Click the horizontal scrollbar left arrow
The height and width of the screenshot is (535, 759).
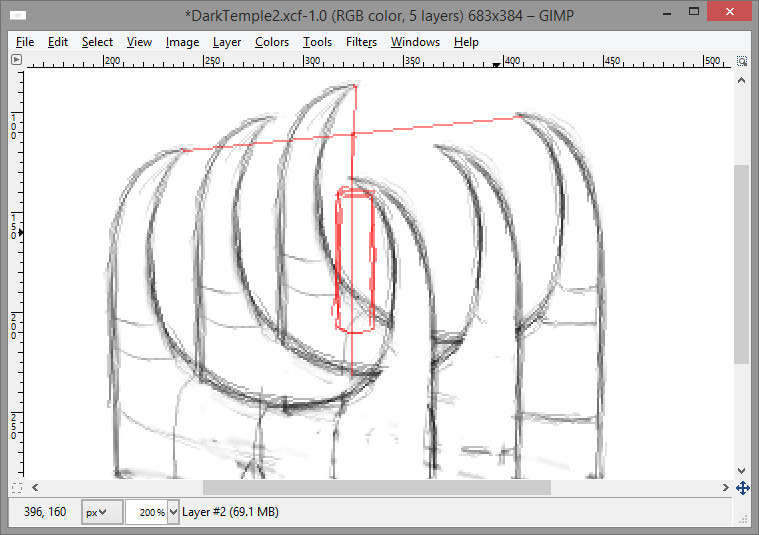tap(35, 488)
